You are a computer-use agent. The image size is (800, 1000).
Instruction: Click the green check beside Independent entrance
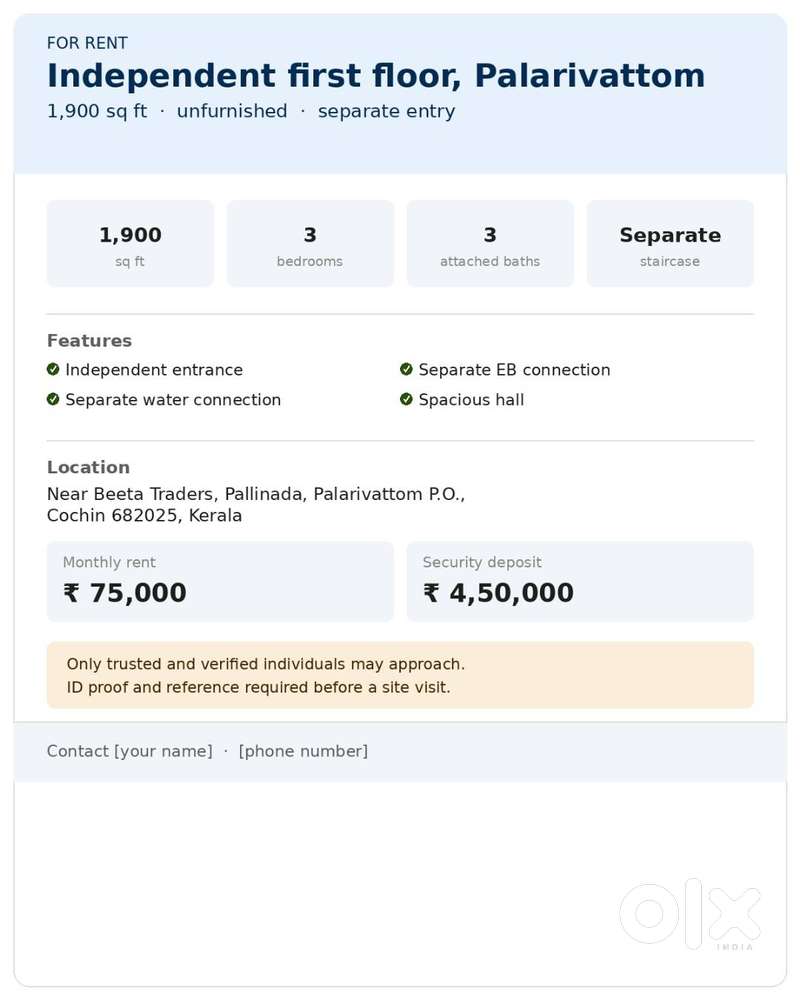53,369
